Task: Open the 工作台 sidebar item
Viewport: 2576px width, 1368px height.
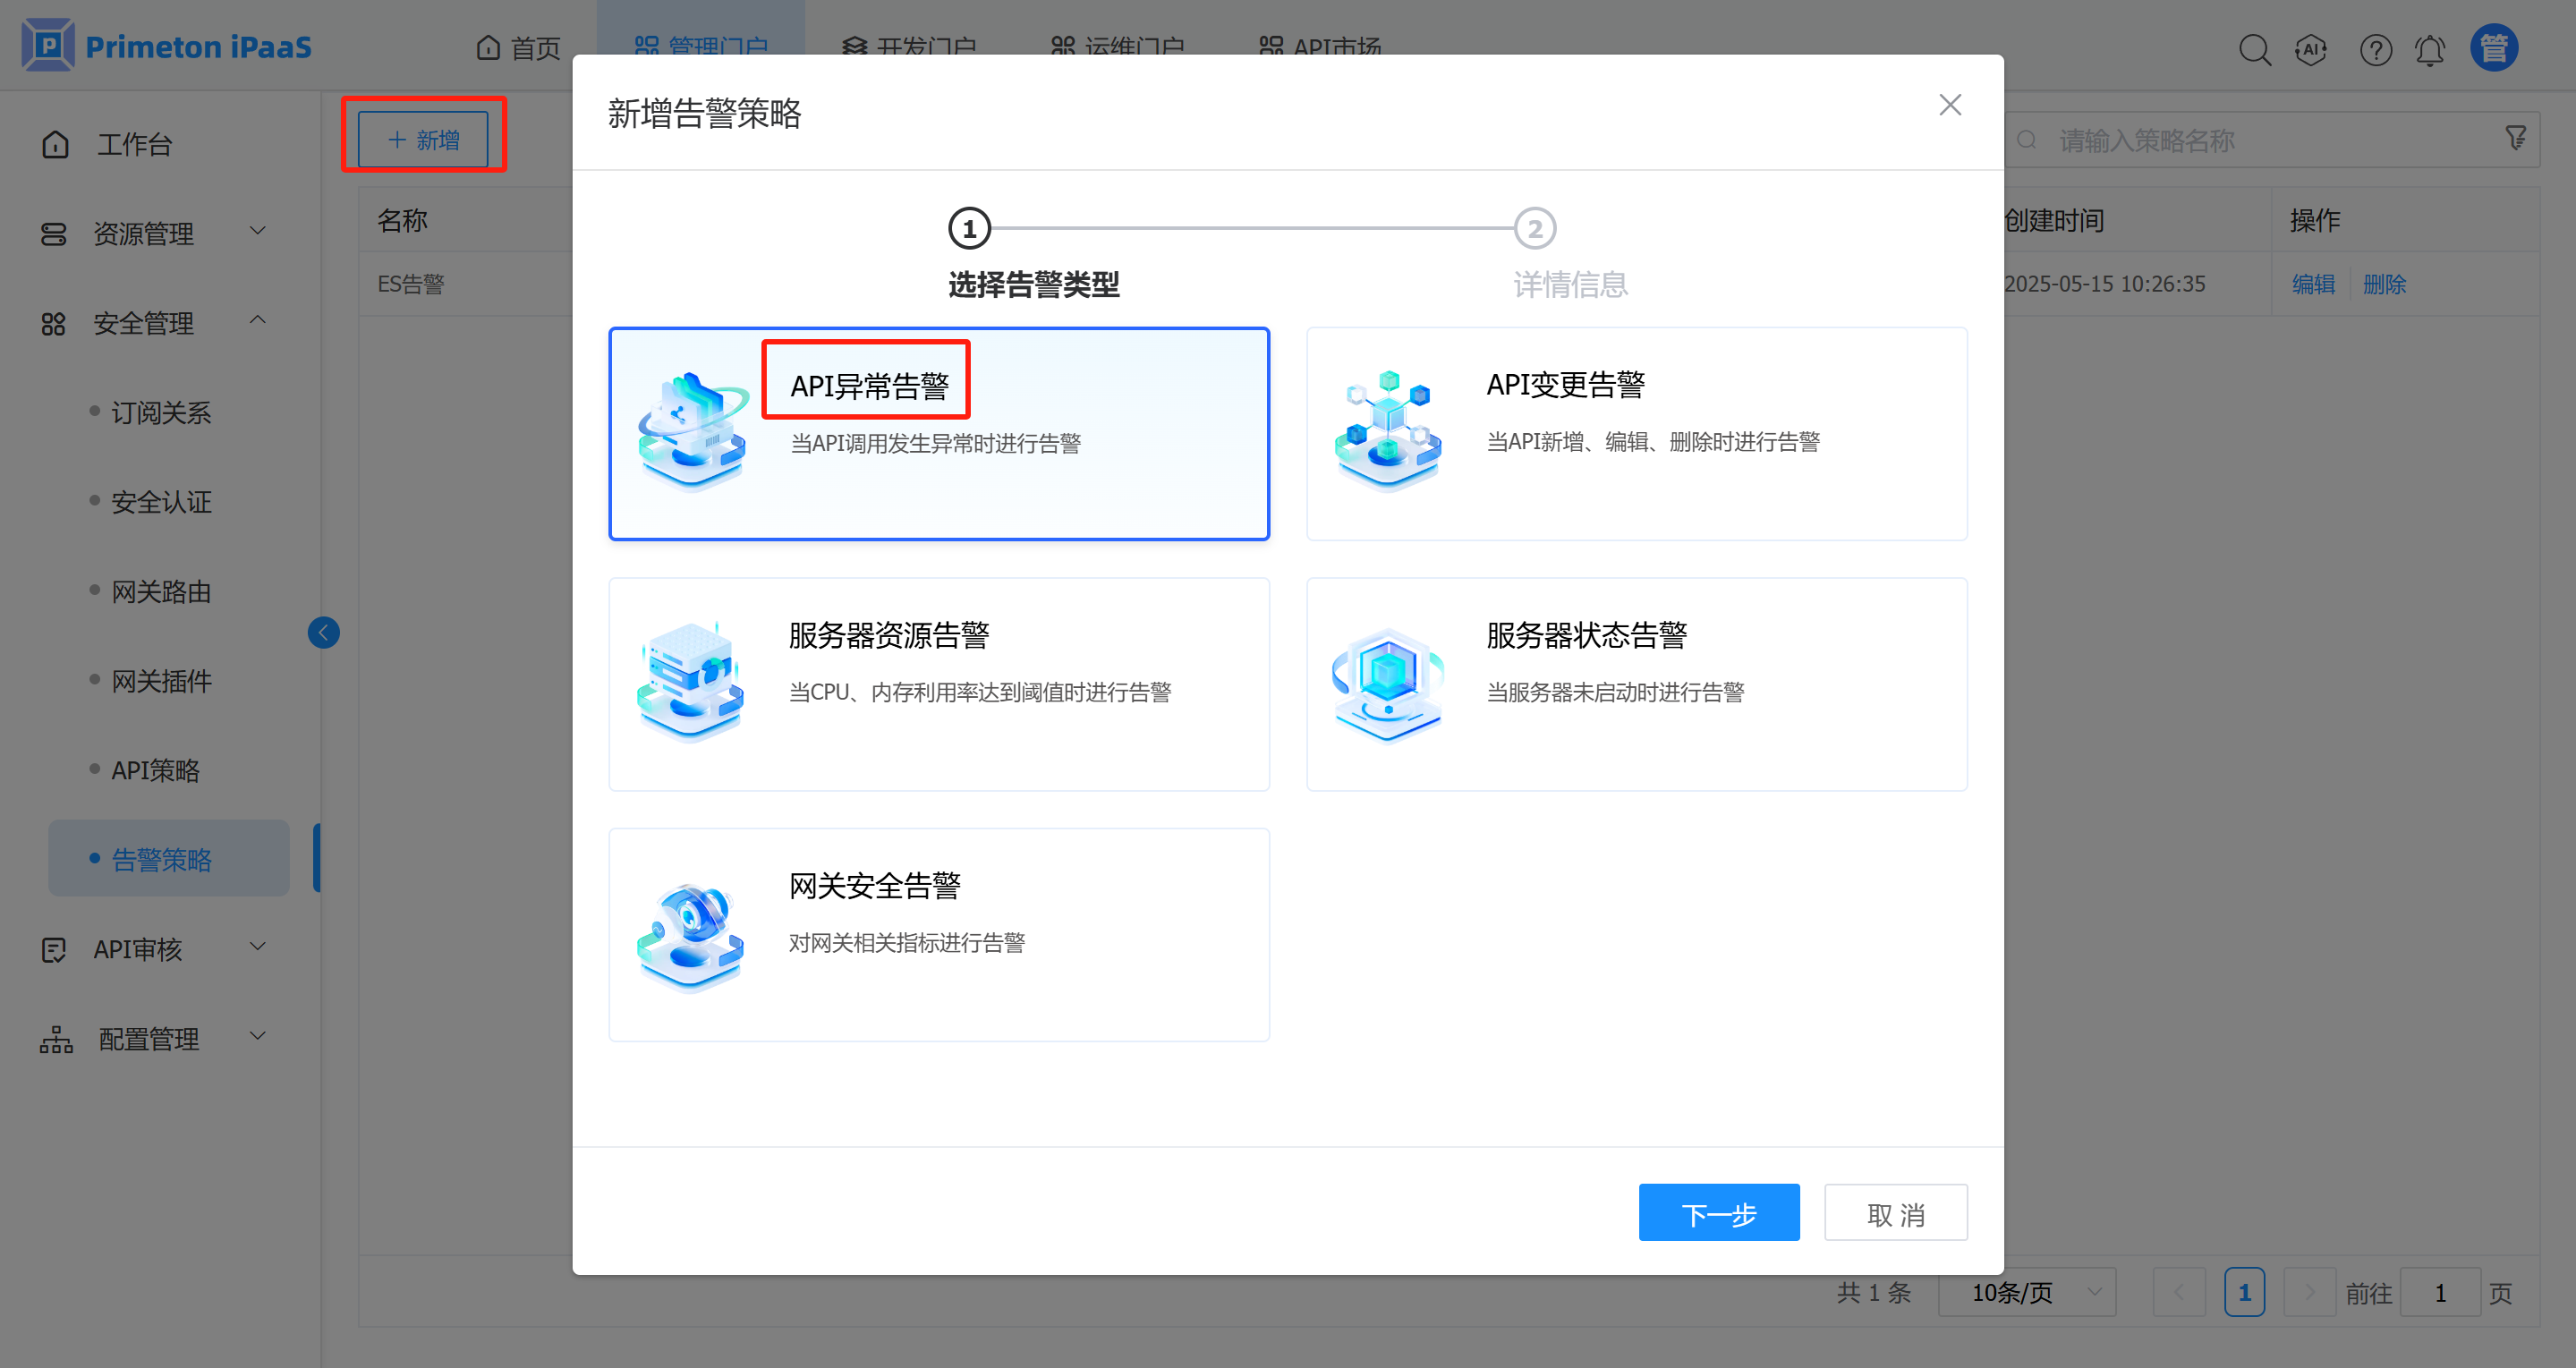Action: [134, 144]
